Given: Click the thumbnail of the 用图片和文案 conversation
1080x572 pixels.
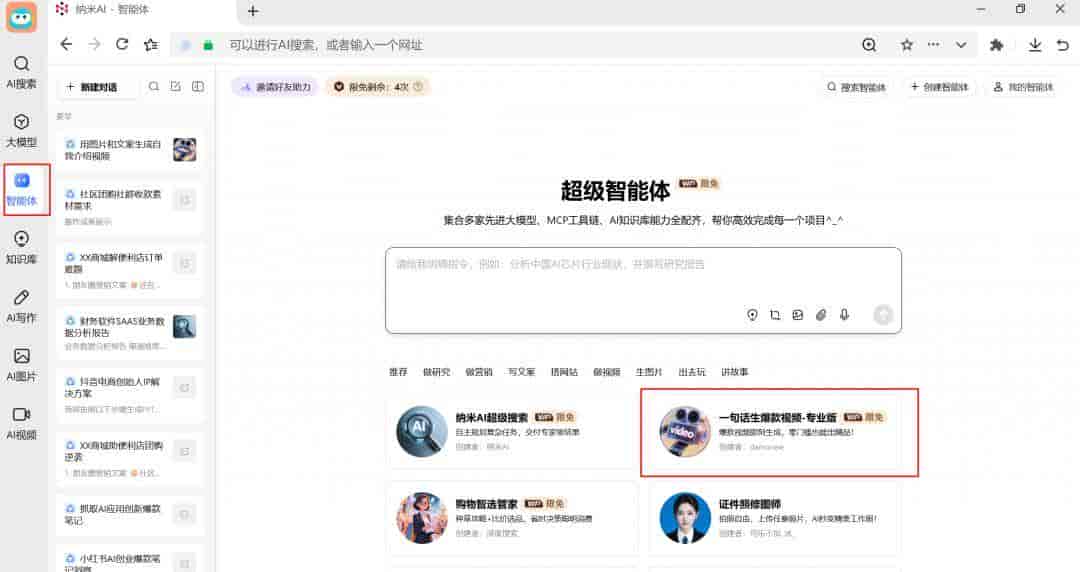Looking at the screenshot, I should (185, 150).
